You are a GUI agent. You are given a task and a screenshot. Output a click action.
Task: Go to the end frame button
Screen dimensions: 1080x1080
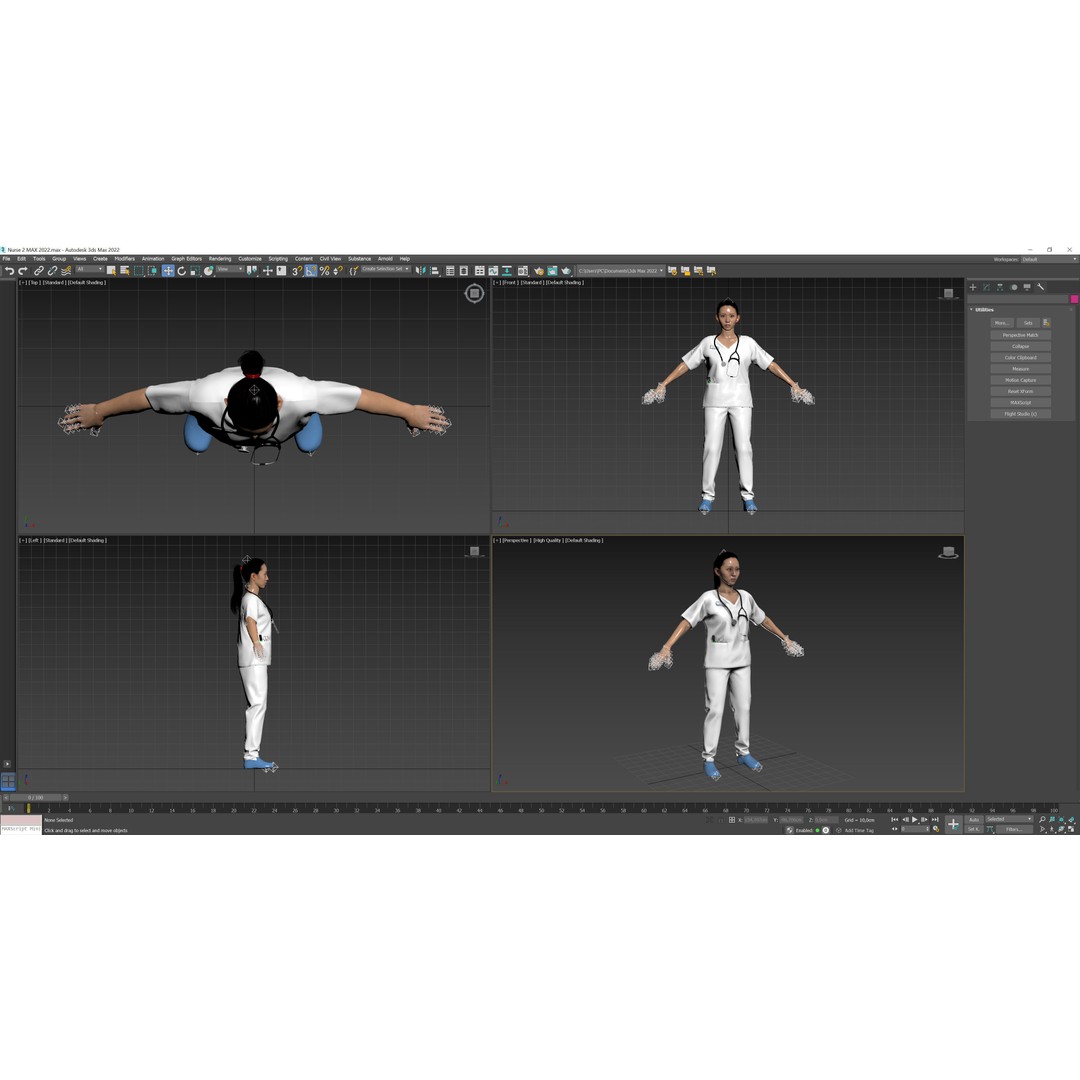(x=935, y=820)
